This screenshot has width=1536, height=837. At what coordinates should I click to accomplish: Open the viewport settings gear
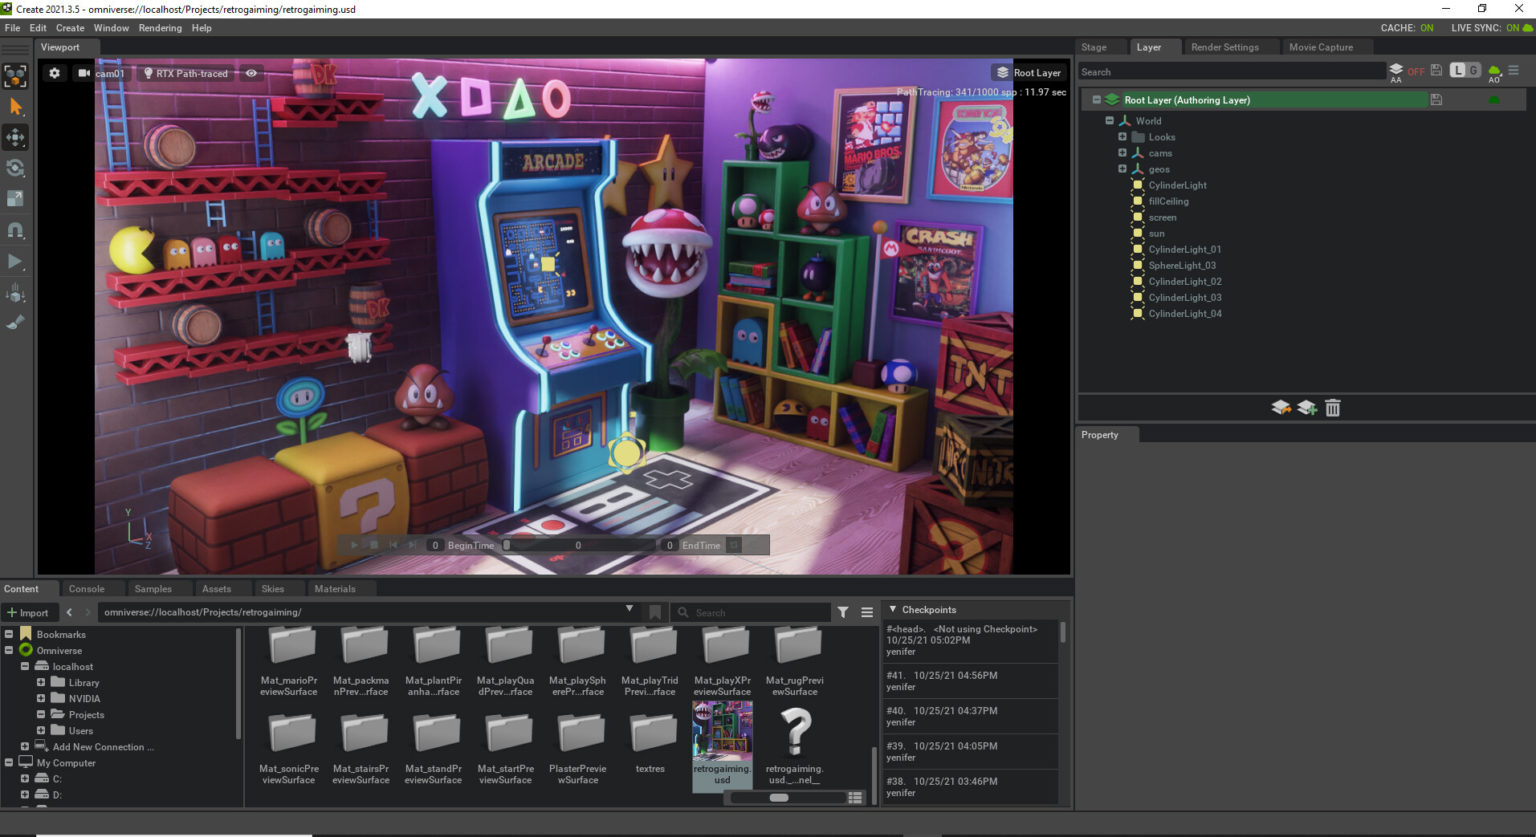(54, 73)
